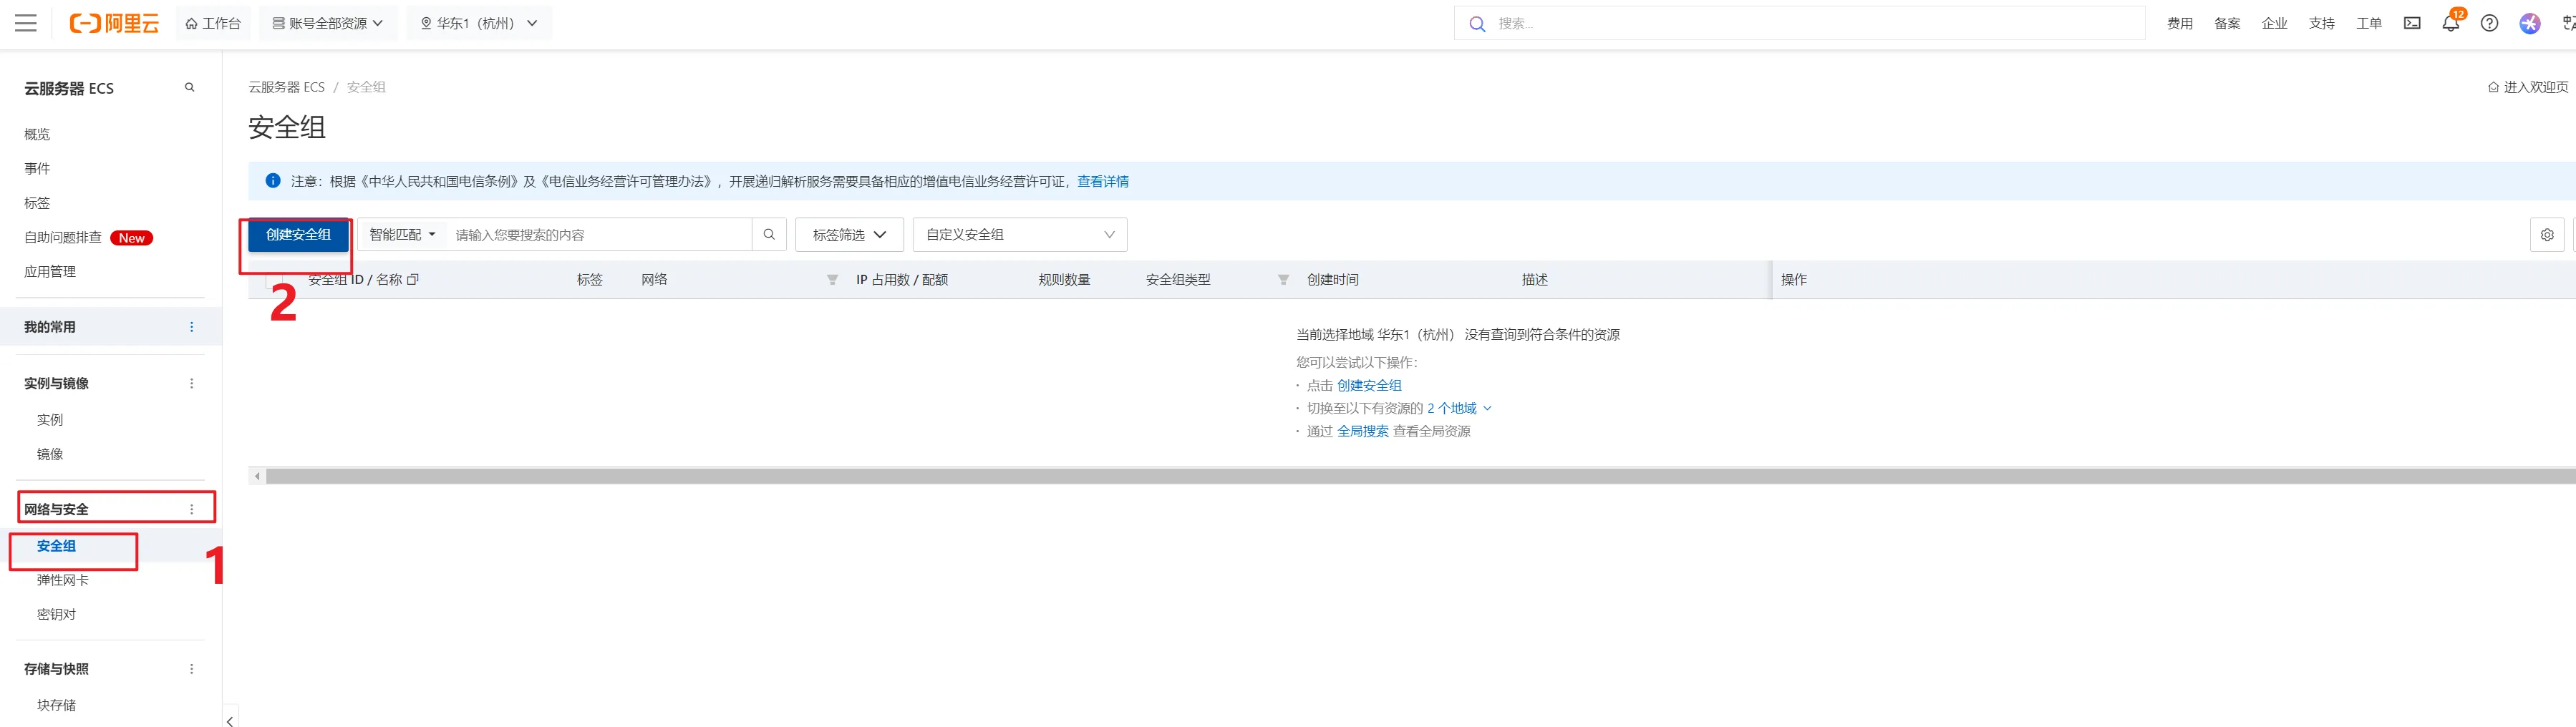Screen dimensions: 2576x727
Task: Click the filter icon on 安全组类型 column
Action: point(1283,280)
